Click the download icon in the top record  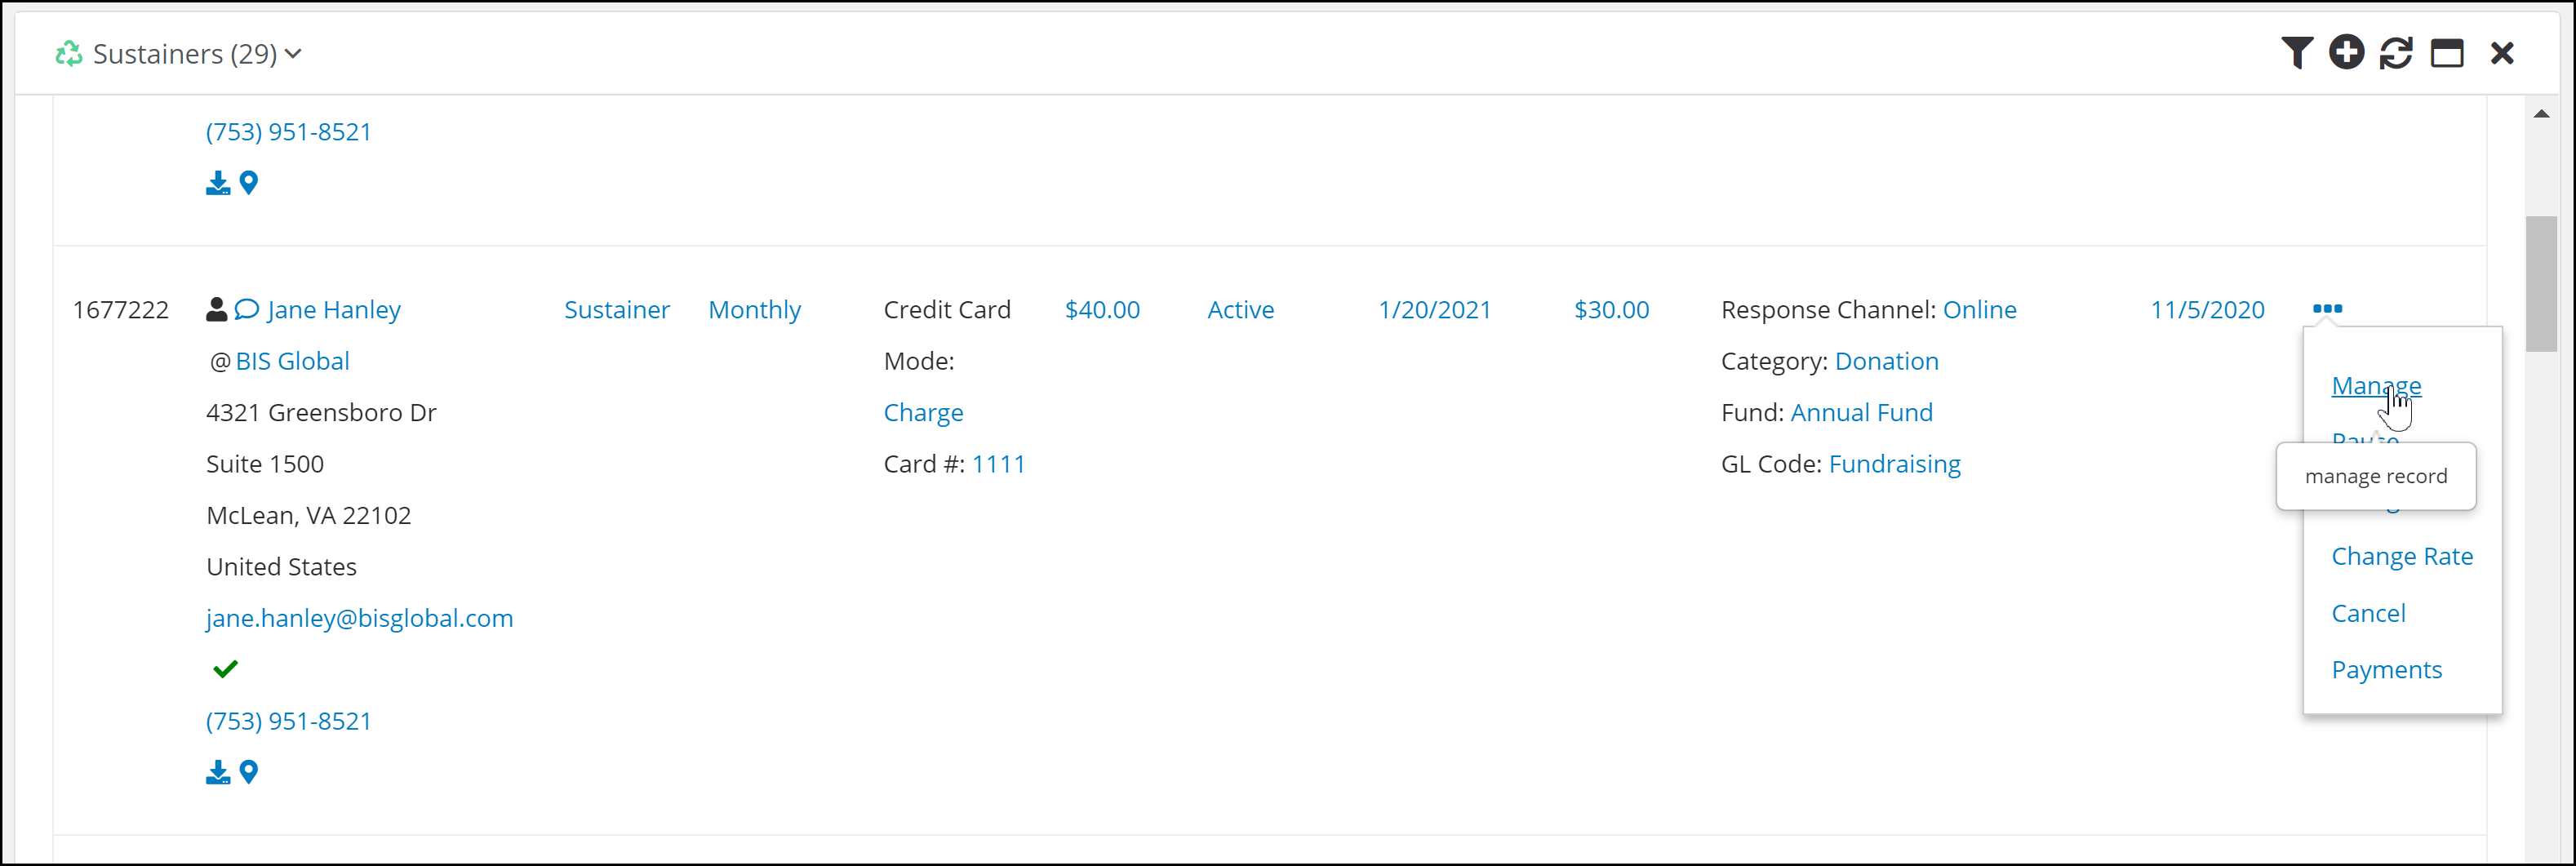[218, 183]
